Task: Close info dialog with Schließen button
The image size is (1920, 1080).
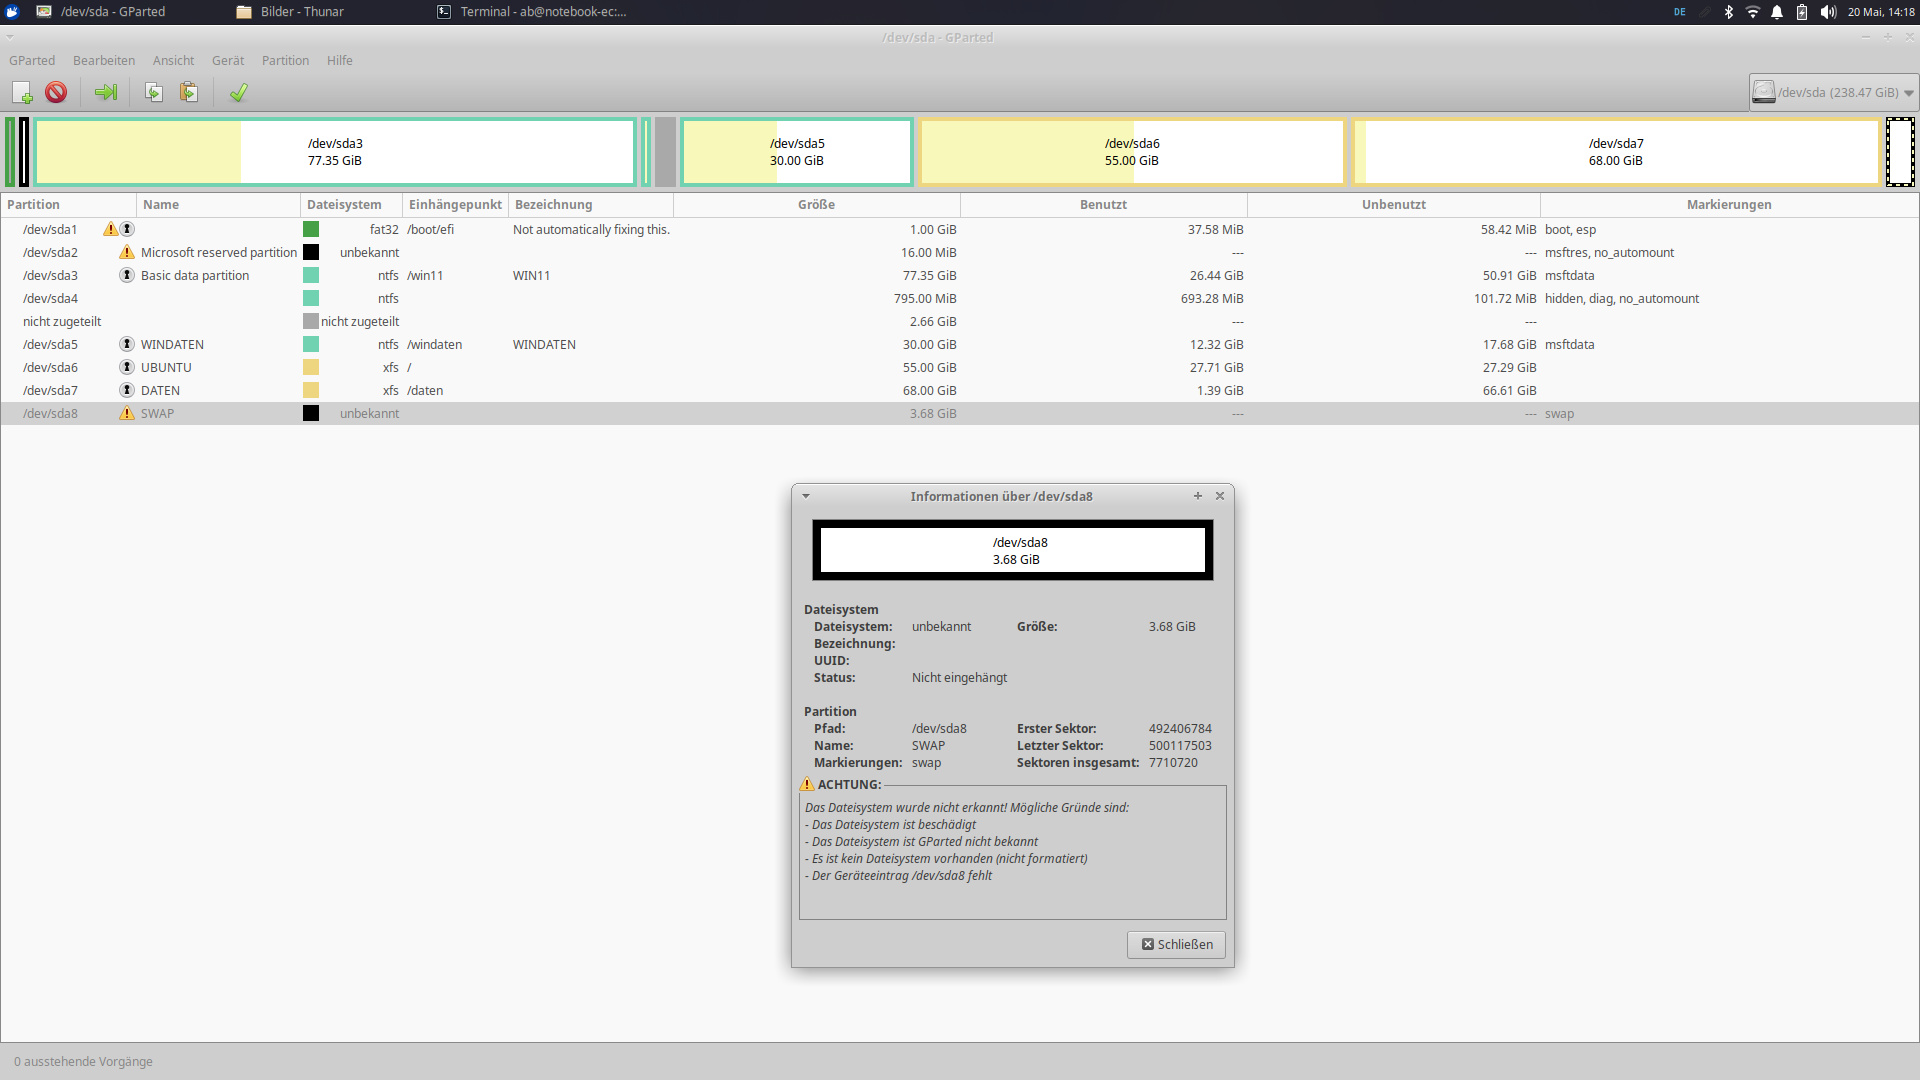Action: tap(1176, 945)
